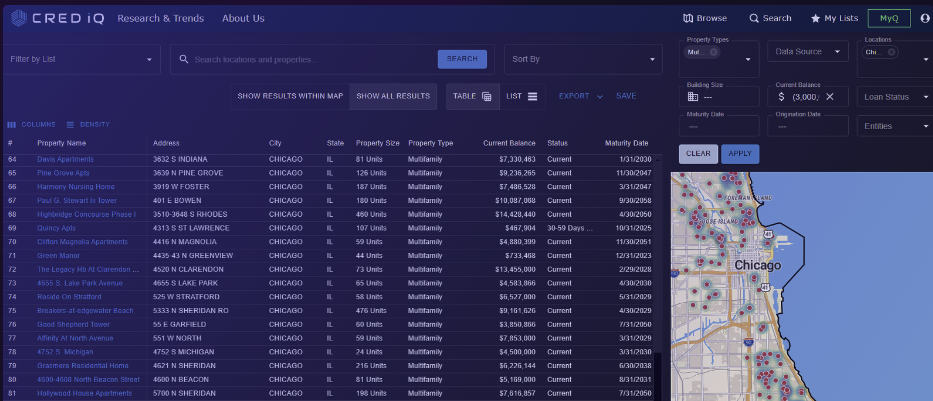Open Search in top navigation

pos(770,18)
